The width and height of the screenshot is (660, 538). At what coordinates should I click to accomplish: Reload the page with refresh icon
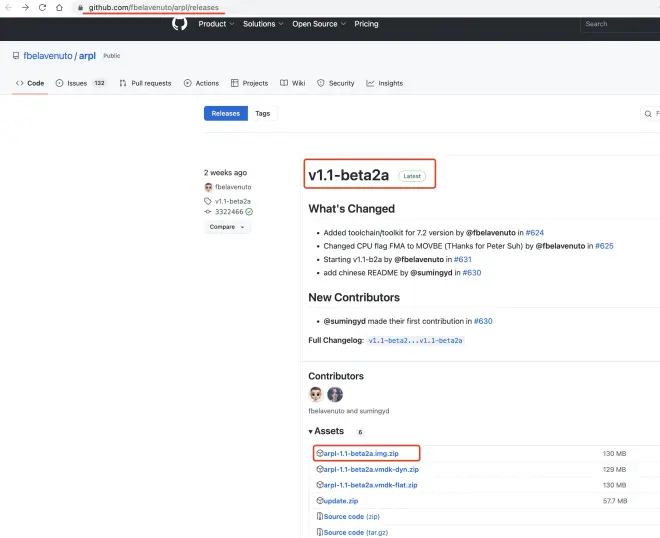42,8
